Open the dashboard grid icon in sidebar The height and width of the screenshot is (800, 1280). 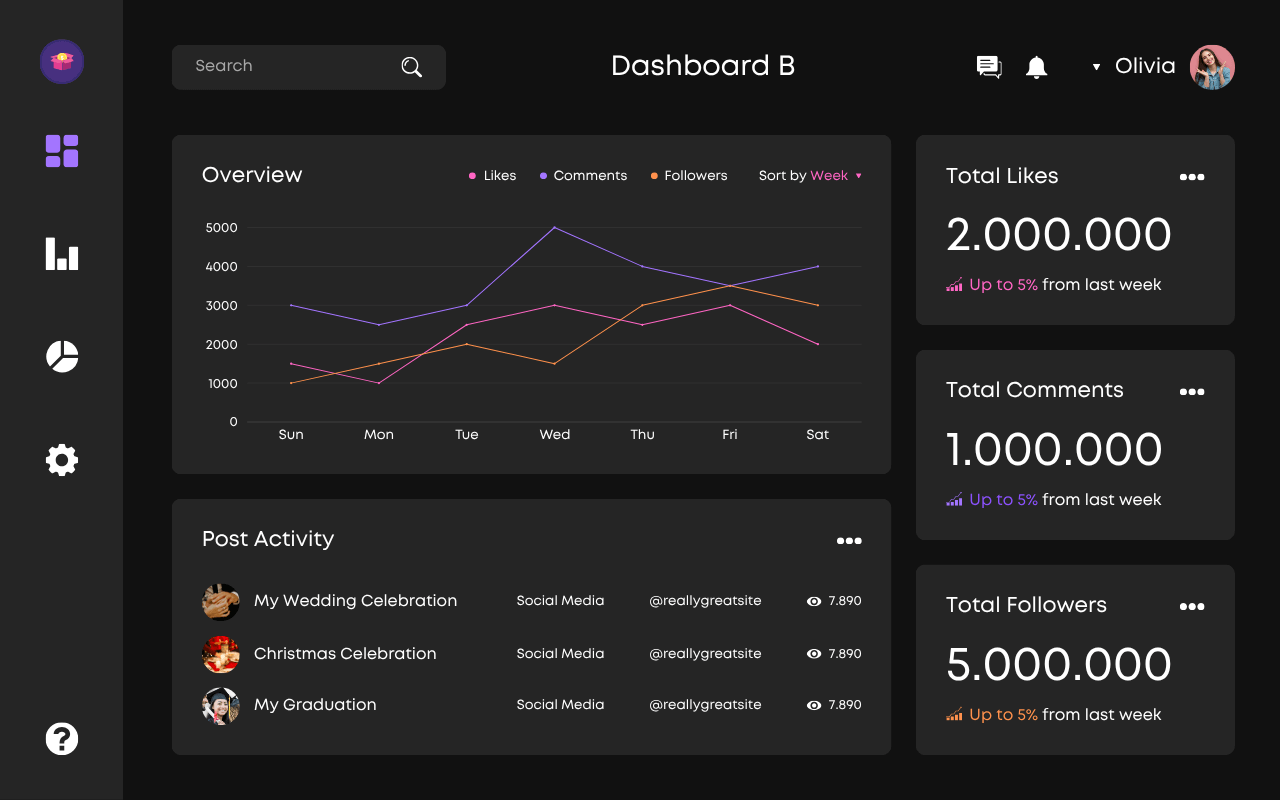(x=62, y=151)
